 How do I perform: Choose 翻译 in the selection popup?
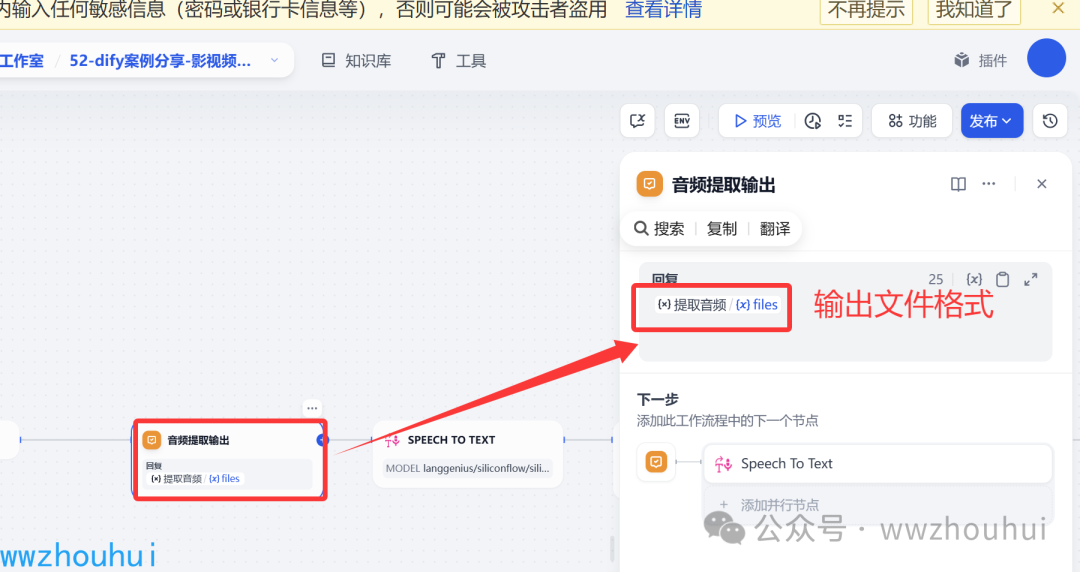[x=775, y=228]
